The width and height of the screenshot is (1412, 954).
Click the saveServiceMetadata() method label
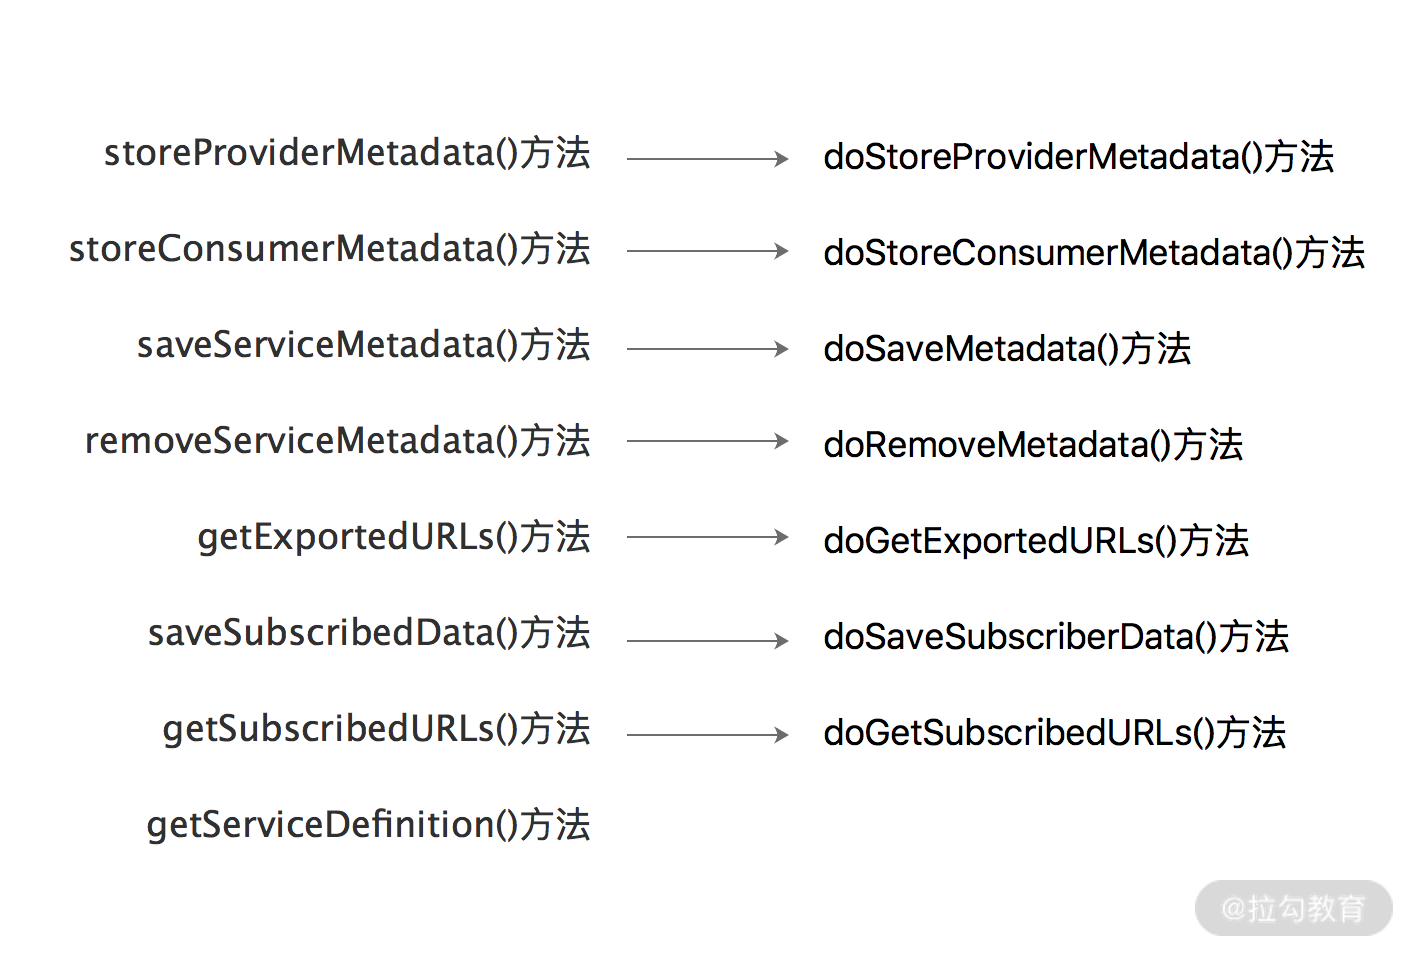click(363, 345)
